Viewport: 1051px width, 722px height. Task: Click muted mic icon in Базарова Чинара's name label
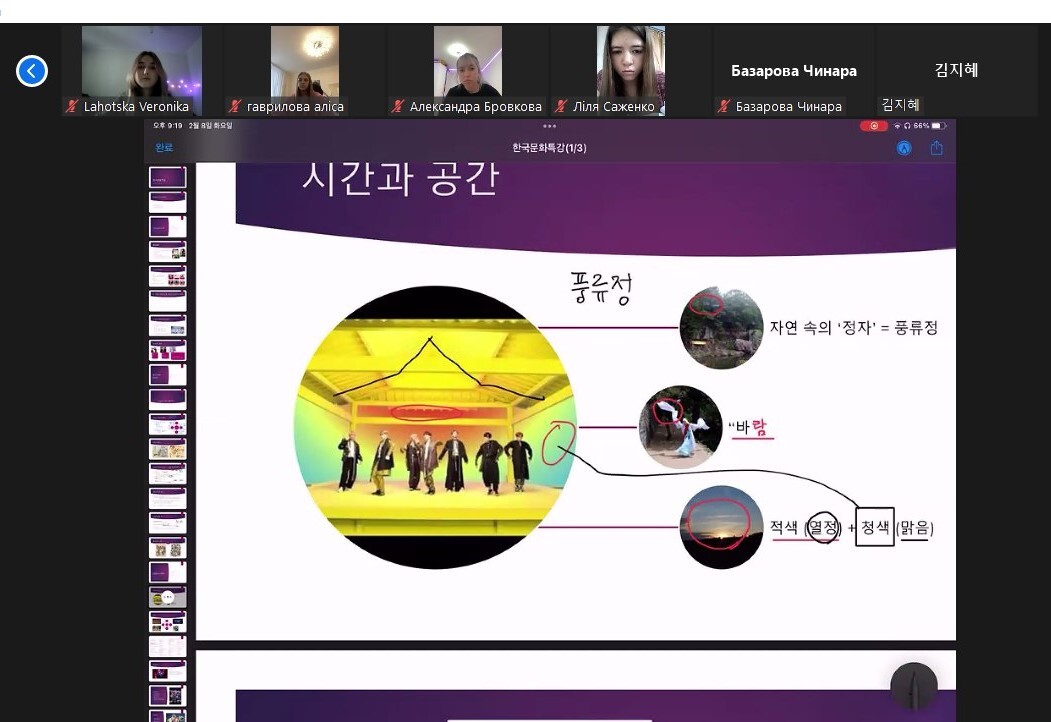723,106
